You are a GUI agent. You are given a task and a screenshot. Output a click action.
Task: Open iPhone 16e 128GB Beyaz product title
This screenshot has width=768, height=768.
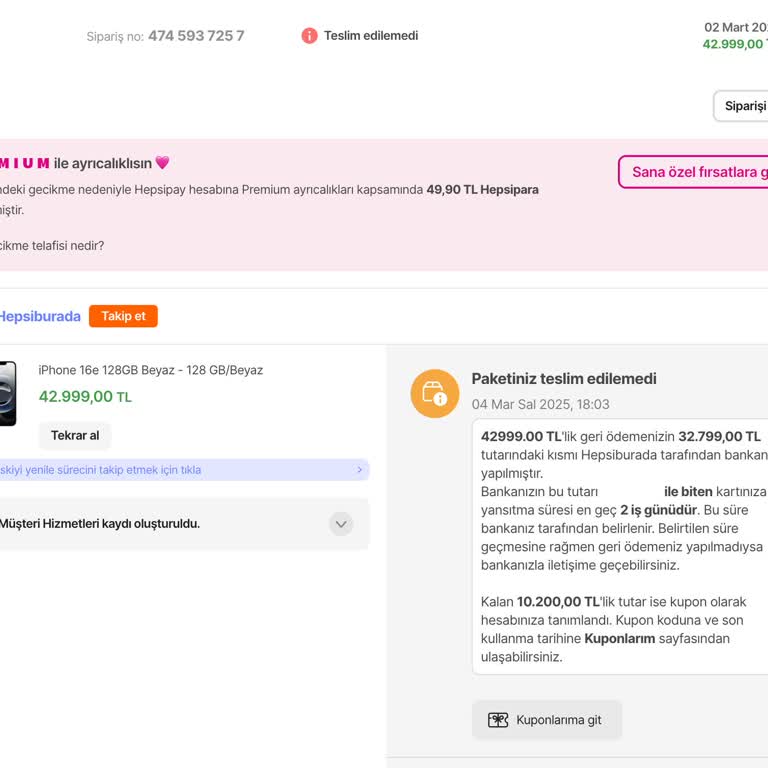pyautogui.click(x=151, y=370)
